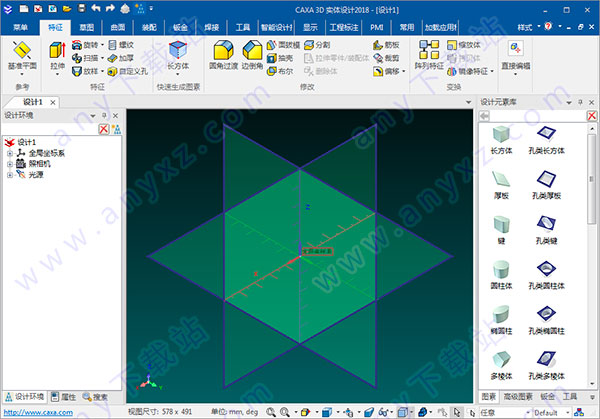600x419 pixels.
Task: Add a 筋板 rib feature
Action: [386, 45]
